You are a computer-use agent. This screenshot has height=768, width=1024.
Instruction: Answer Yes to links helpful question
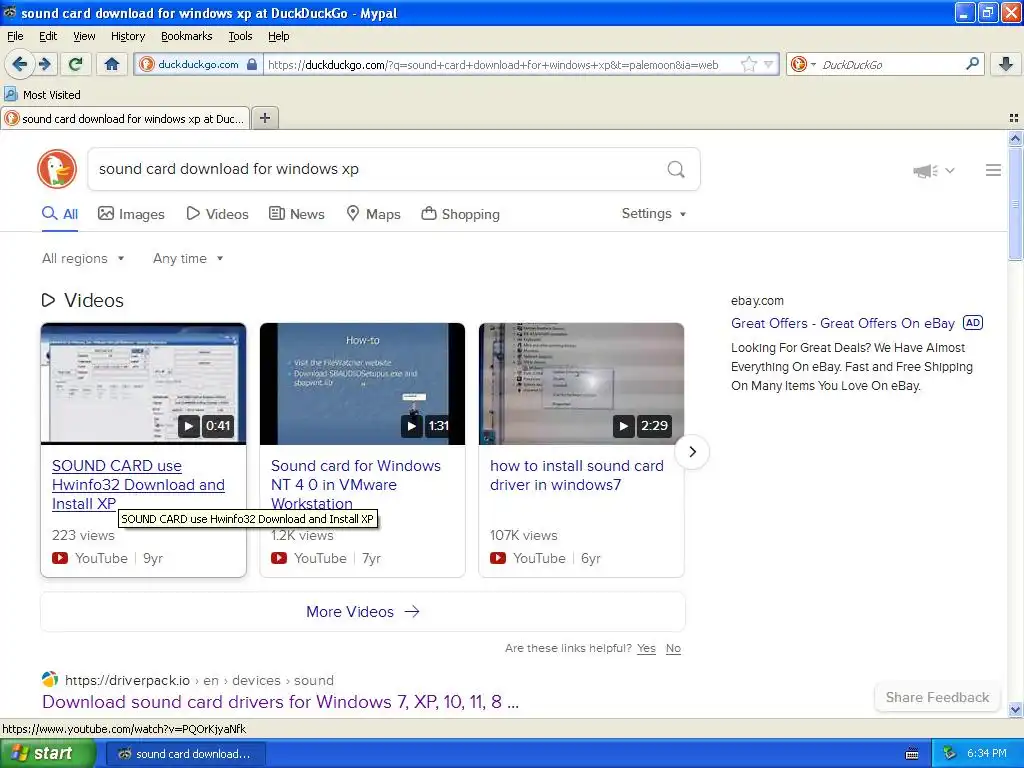[647, 648]
